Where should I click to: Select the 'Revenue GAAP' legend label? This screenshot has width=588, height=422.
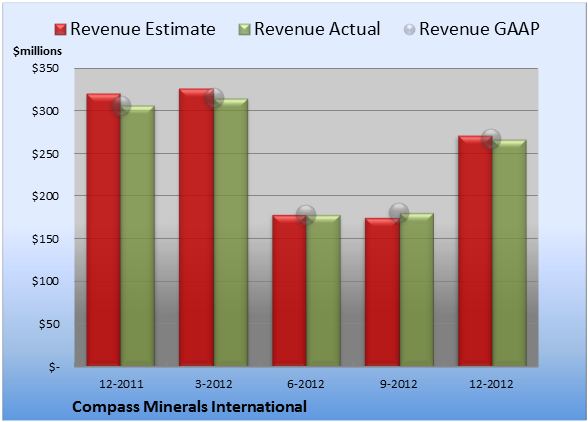pyautogui.click(x=480, y=29)
